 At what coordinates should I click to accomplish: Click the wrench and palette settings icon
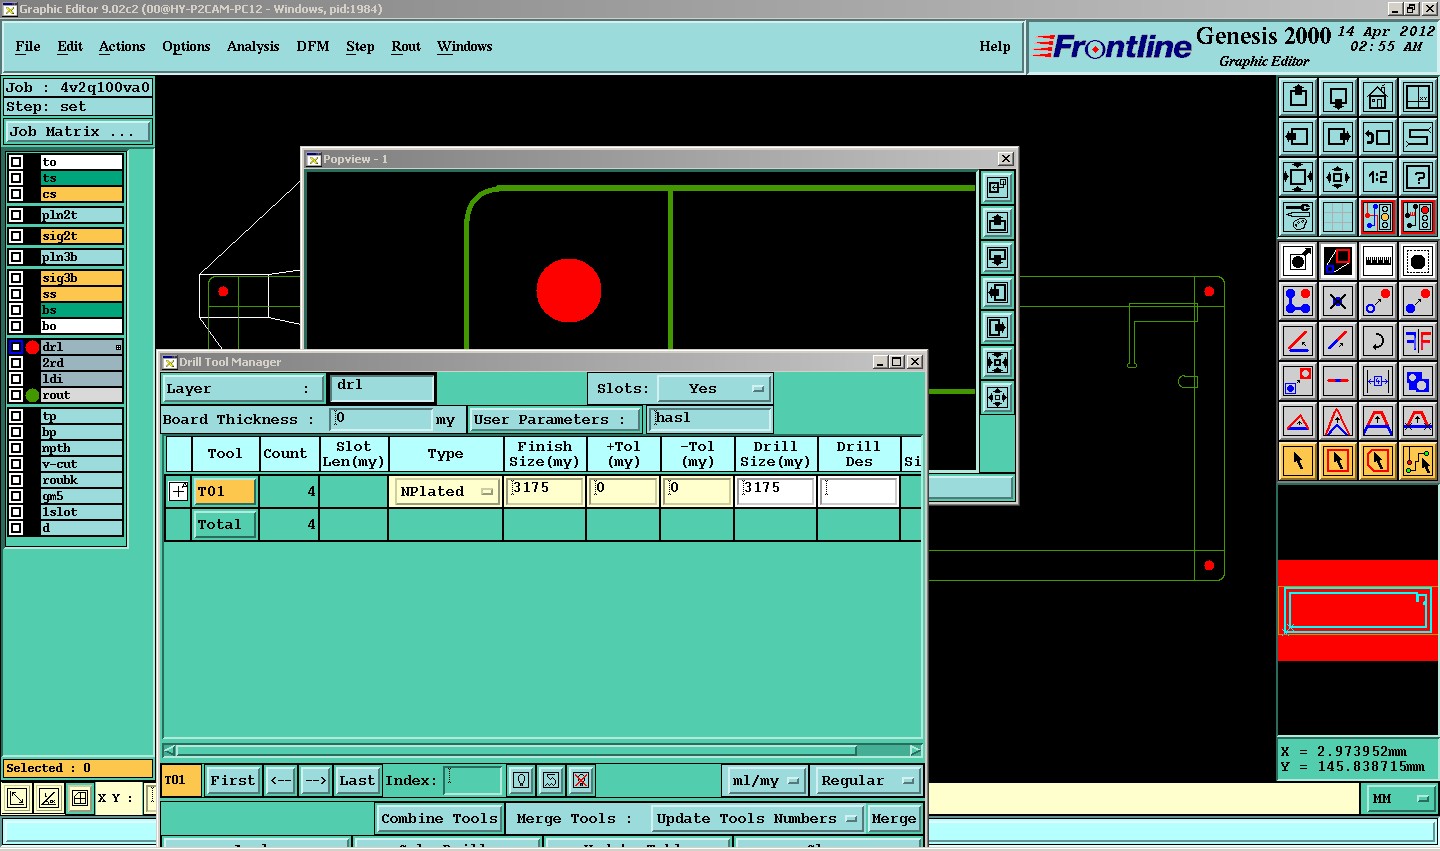1298,216
